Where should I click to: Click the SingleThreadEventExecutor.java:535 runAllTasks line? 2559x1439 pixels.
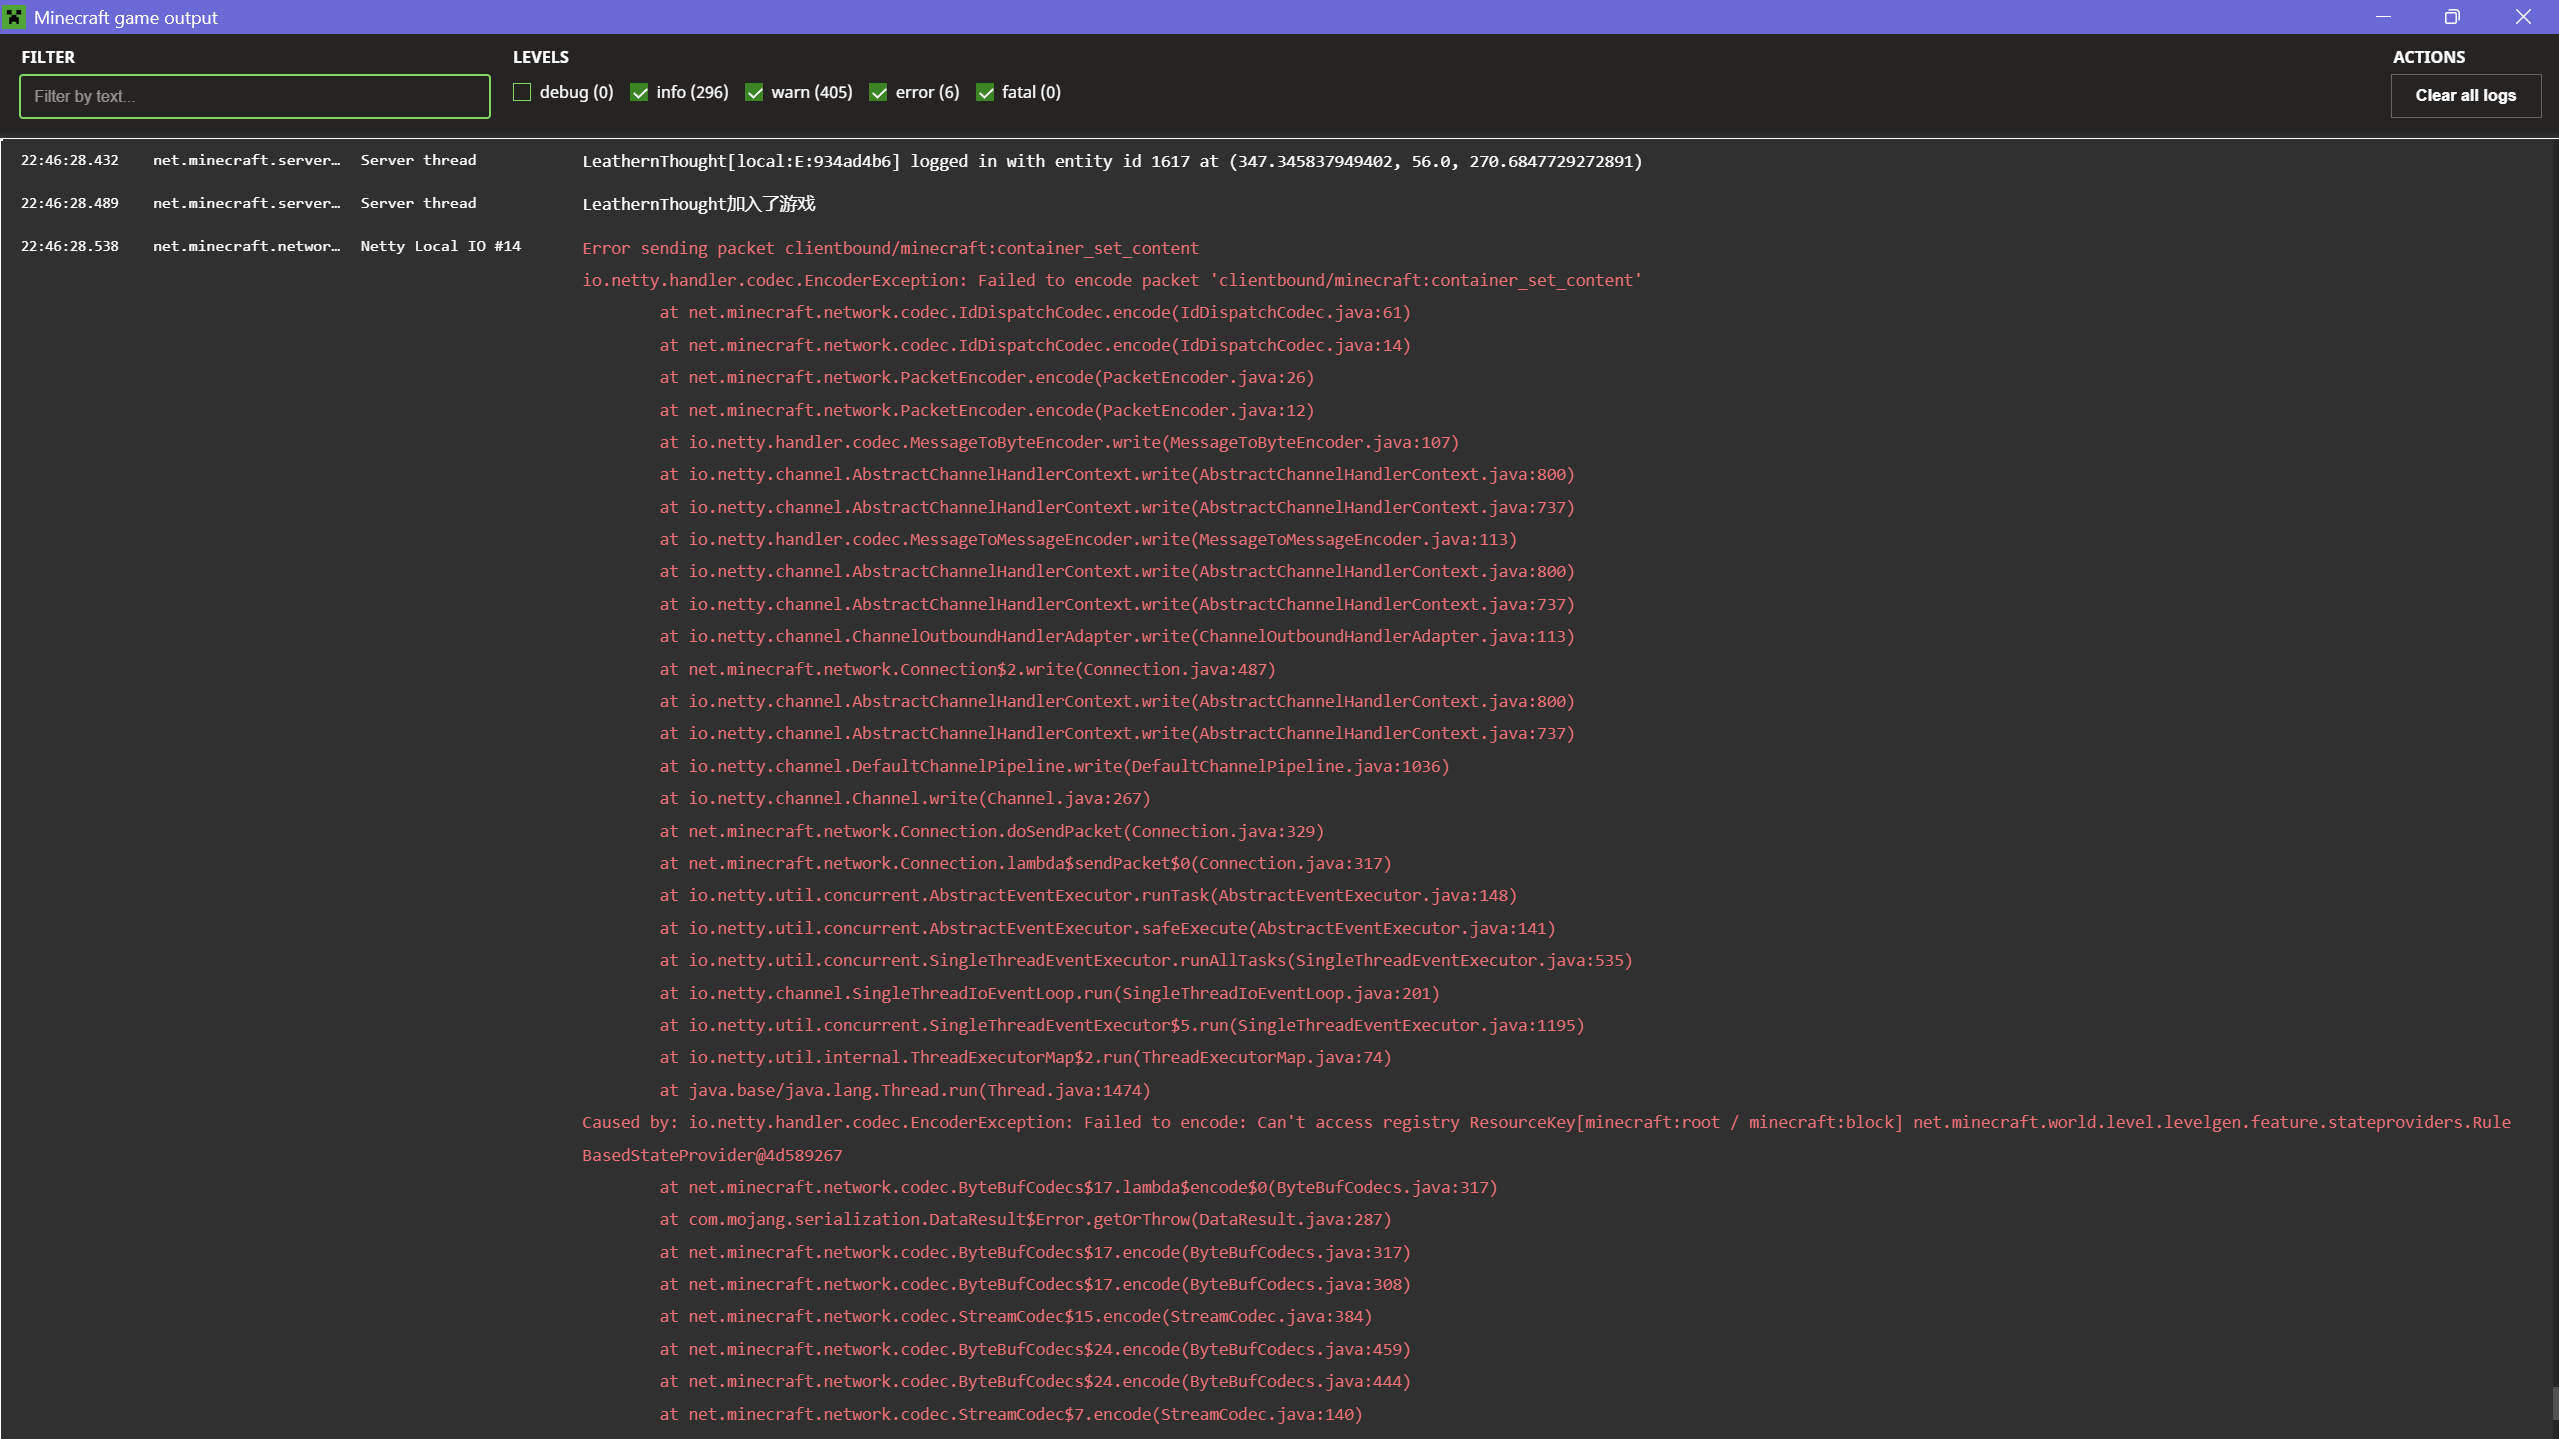click(1146, 960)
